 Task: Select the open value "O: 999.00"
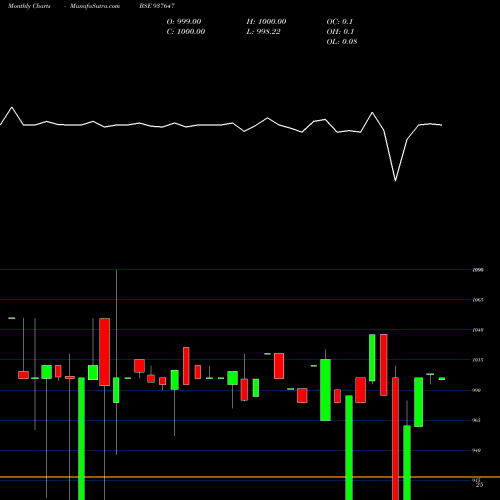pyautogui.click(x=184, y=21)
